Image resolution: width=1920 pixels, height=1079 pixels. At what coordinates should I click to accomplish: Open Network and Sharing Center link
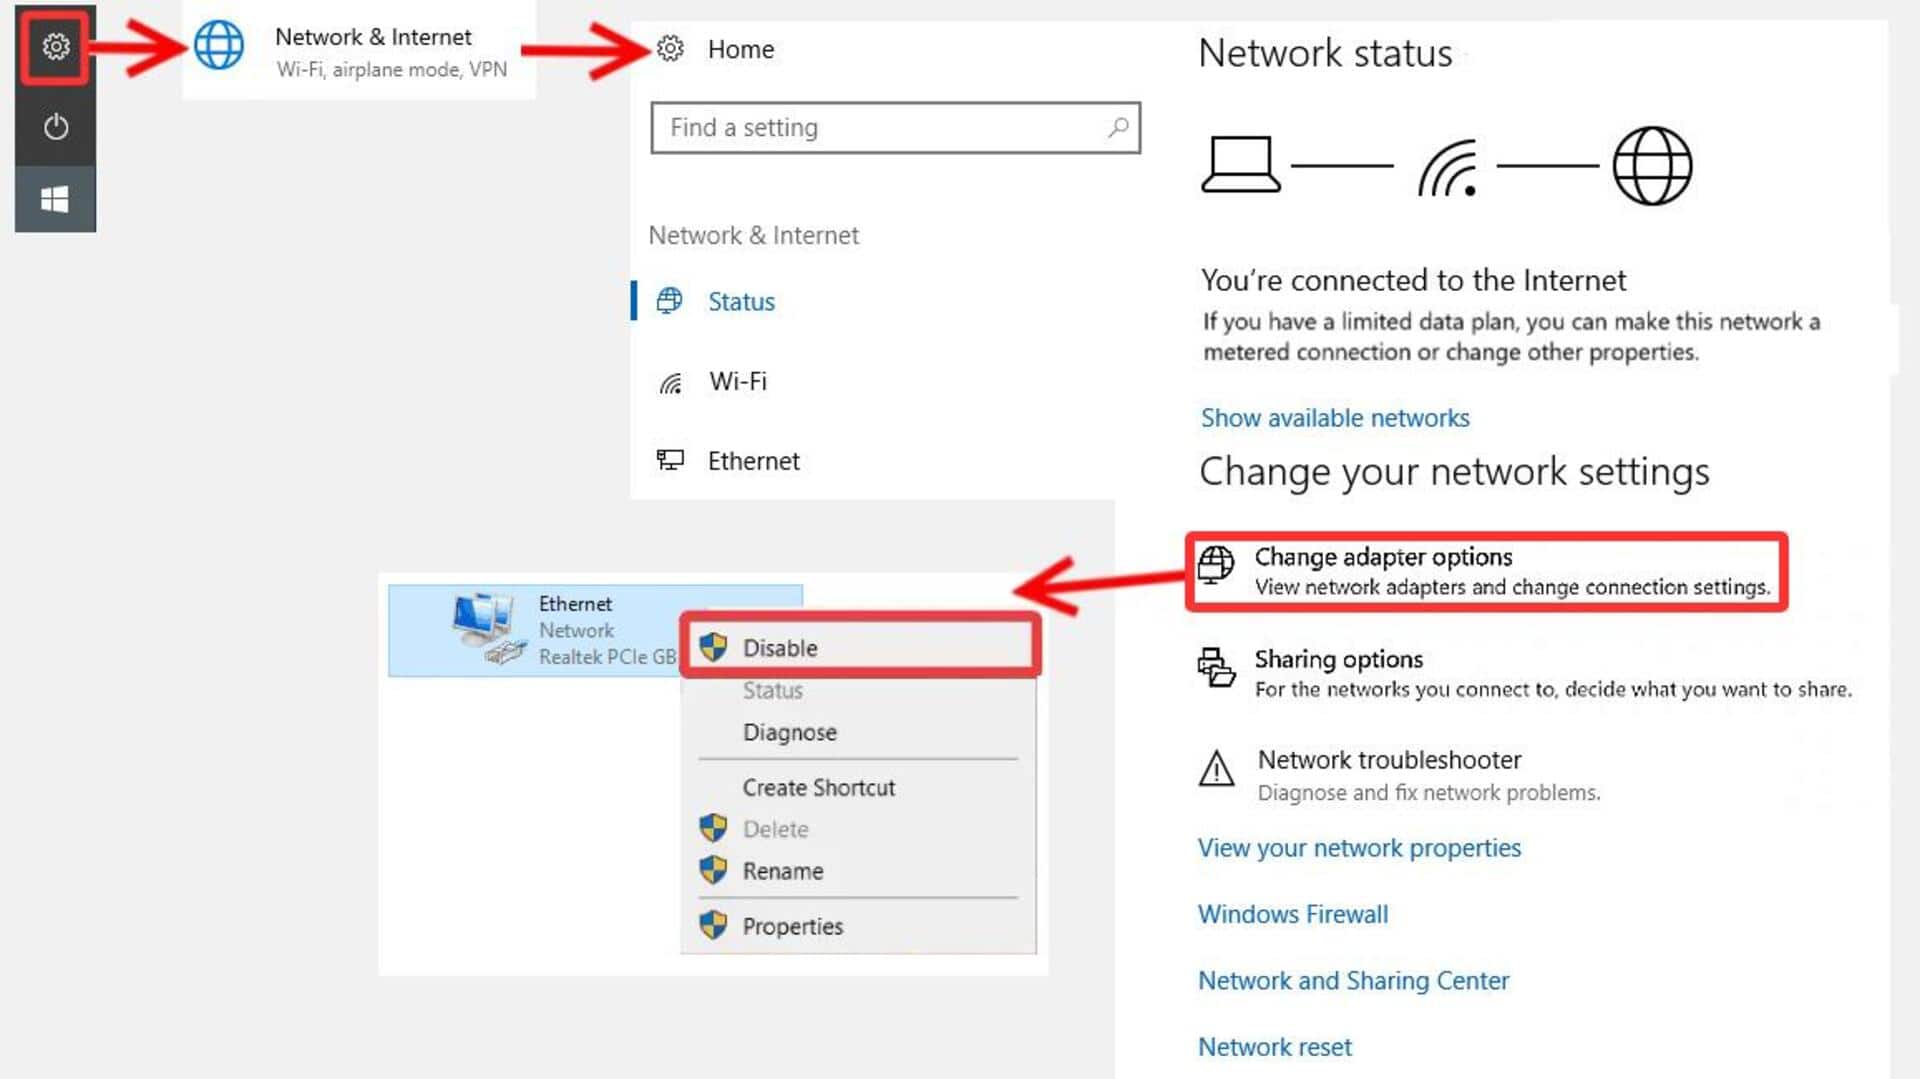tap(1353, 981)
